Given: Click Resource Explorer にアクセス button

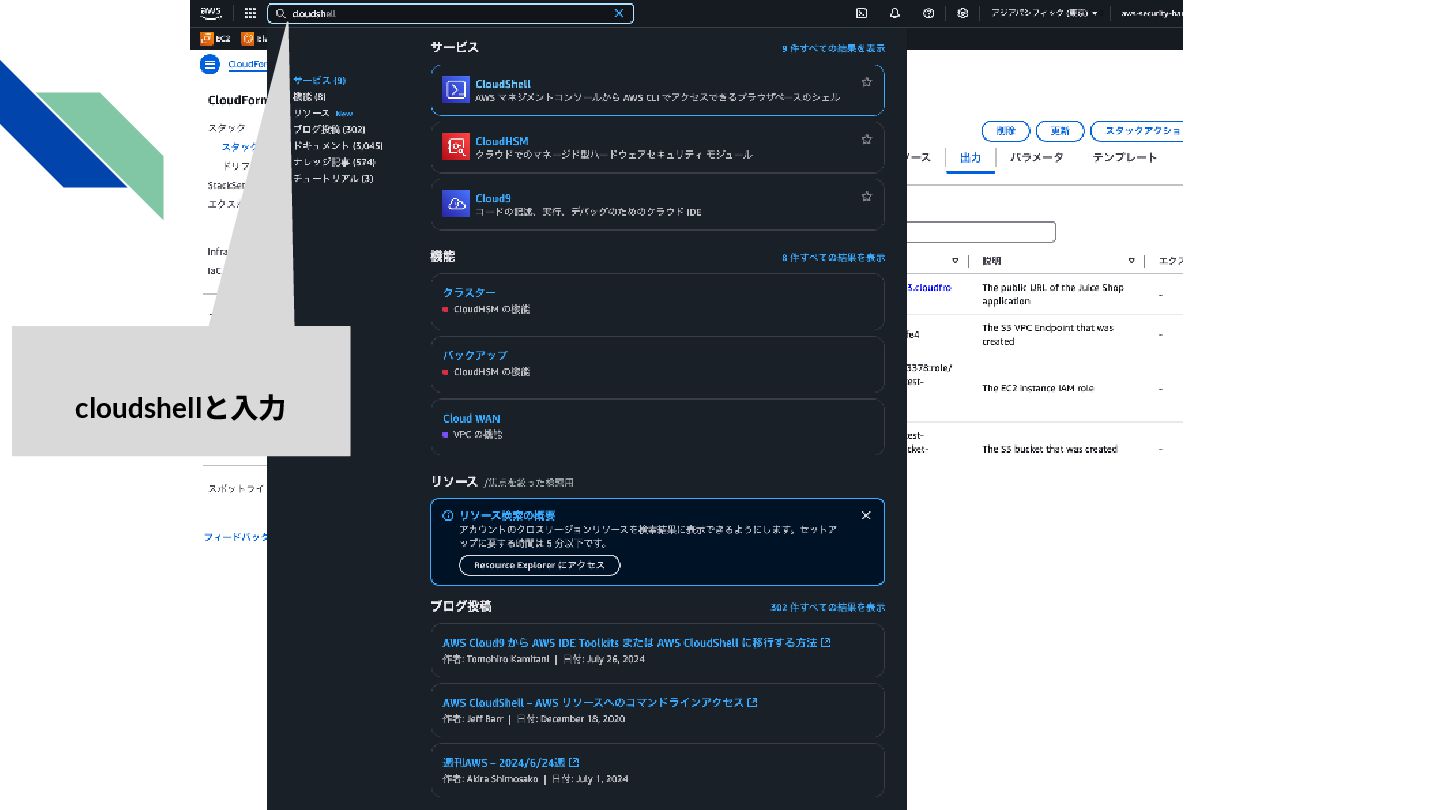Looking at the screenshot, I should pos(540,565).
